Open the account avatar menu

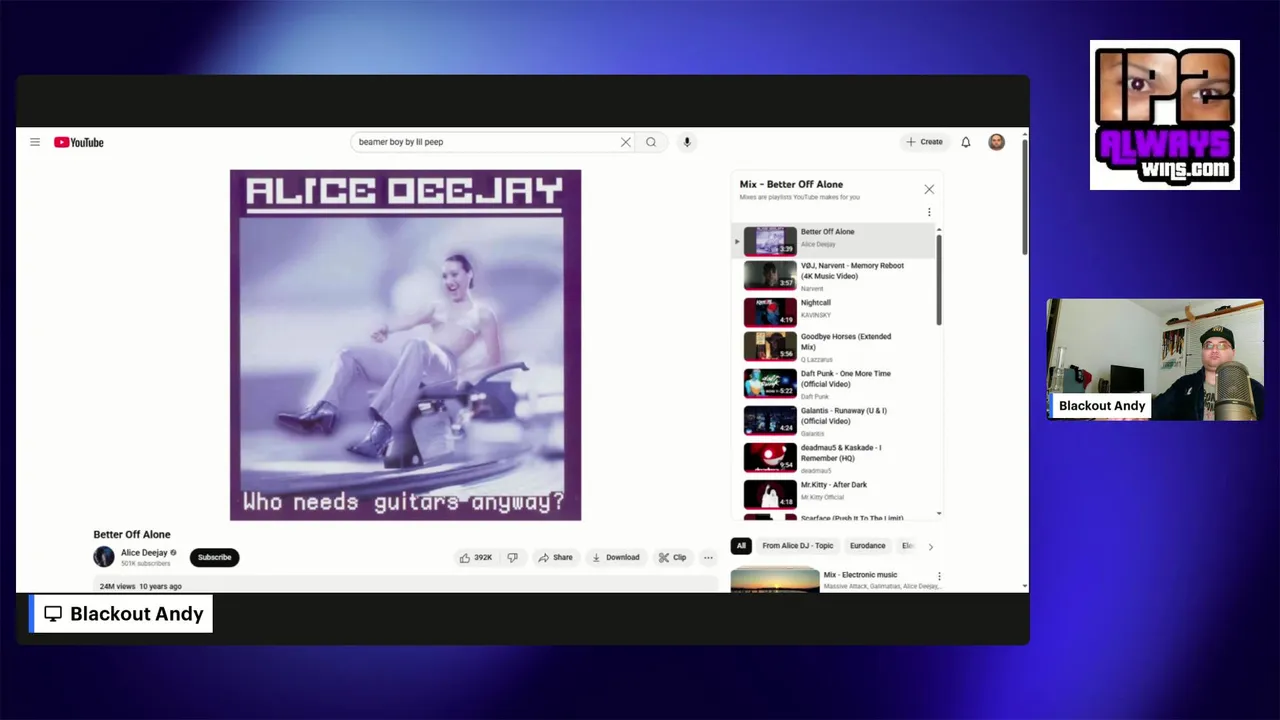[x=996, y=142]
